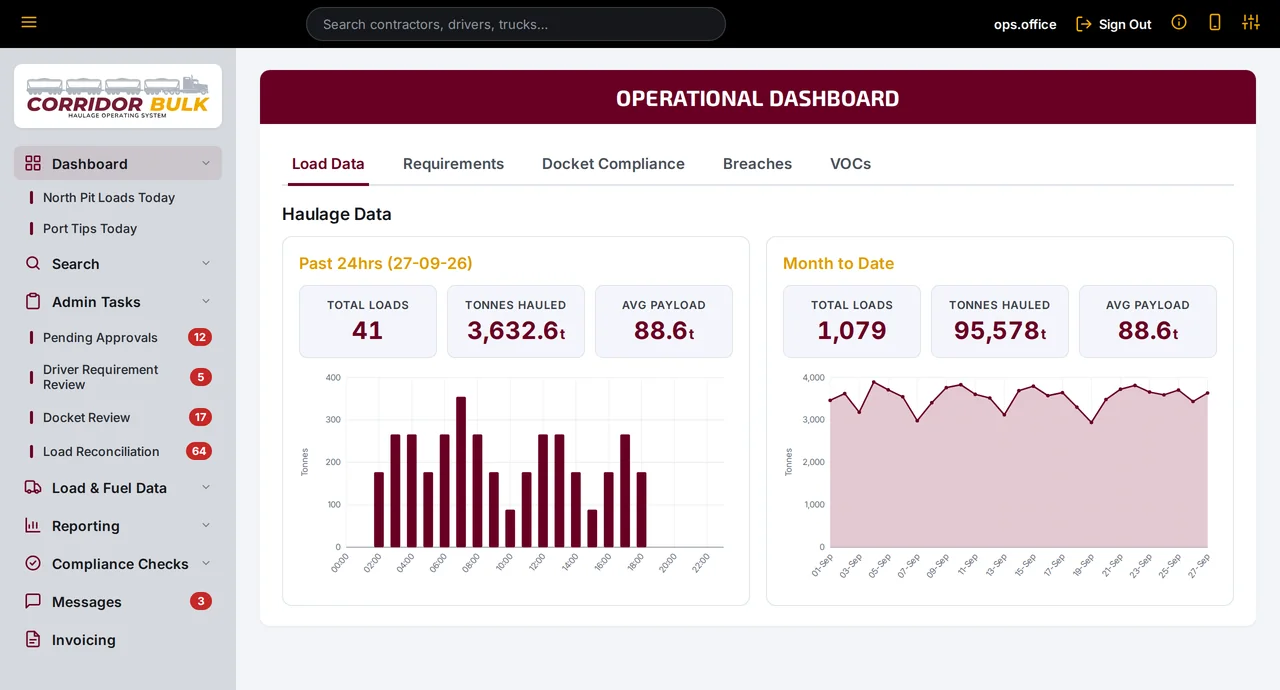Click the Messages speech bubble icon
The image size is (1280, 690).
[x=33, y=601]
